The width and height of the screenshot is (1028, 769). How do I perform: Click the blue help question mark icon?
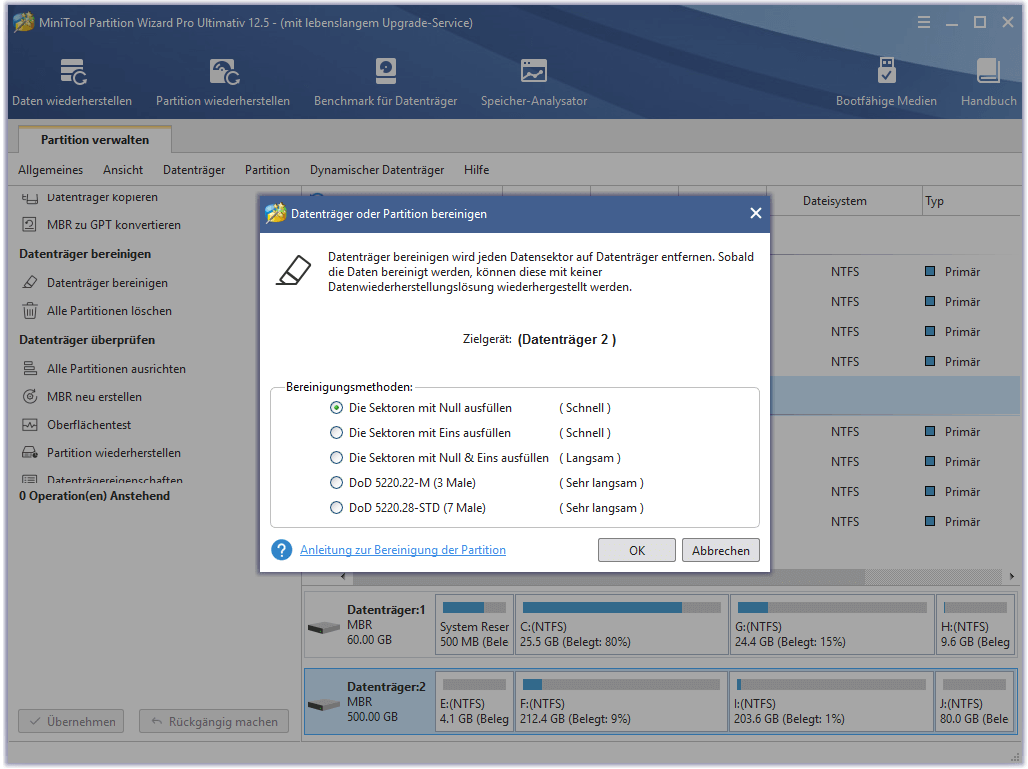pyautogui.click(x=281, y=550)
